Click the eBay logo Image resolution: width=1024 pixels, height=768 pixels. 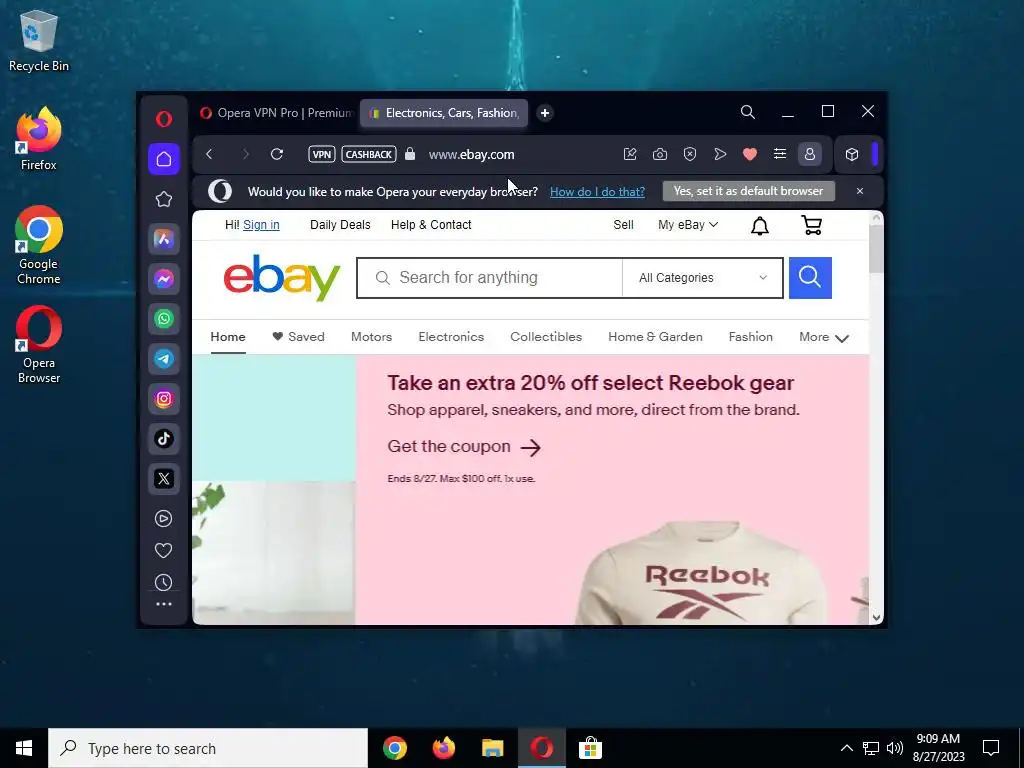281,278
